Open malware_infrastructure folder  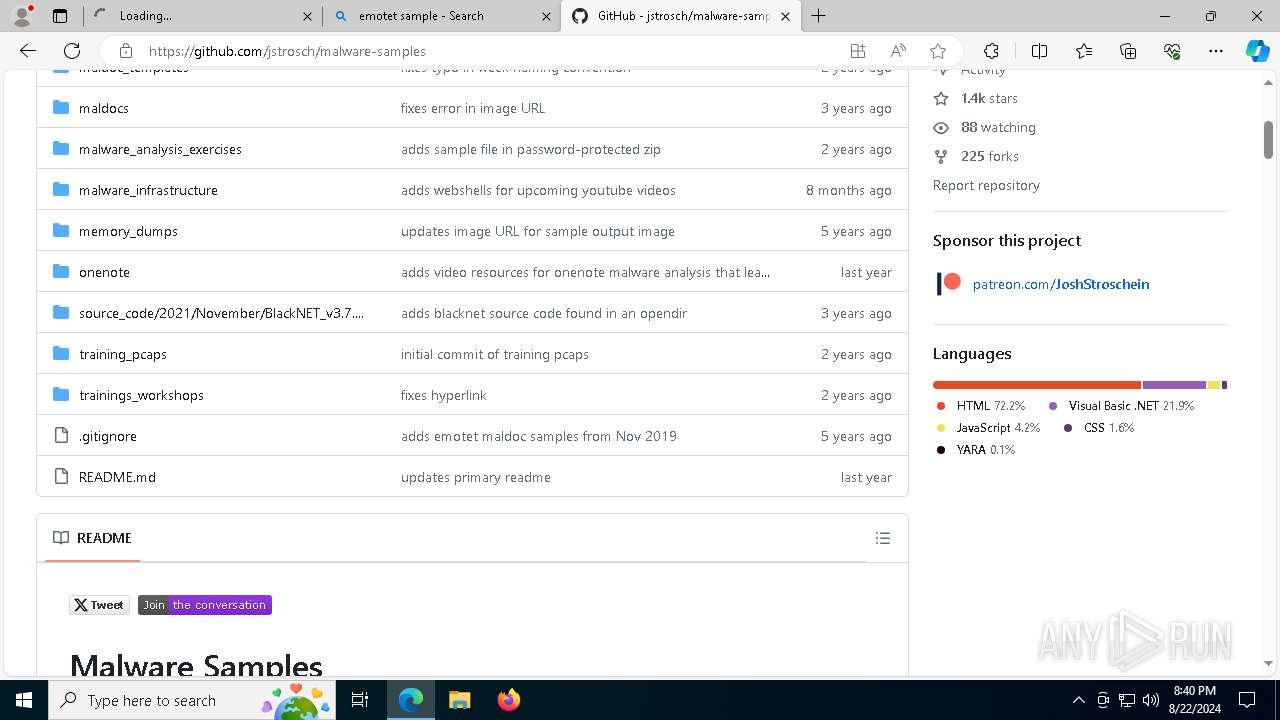tap(148, 190)
